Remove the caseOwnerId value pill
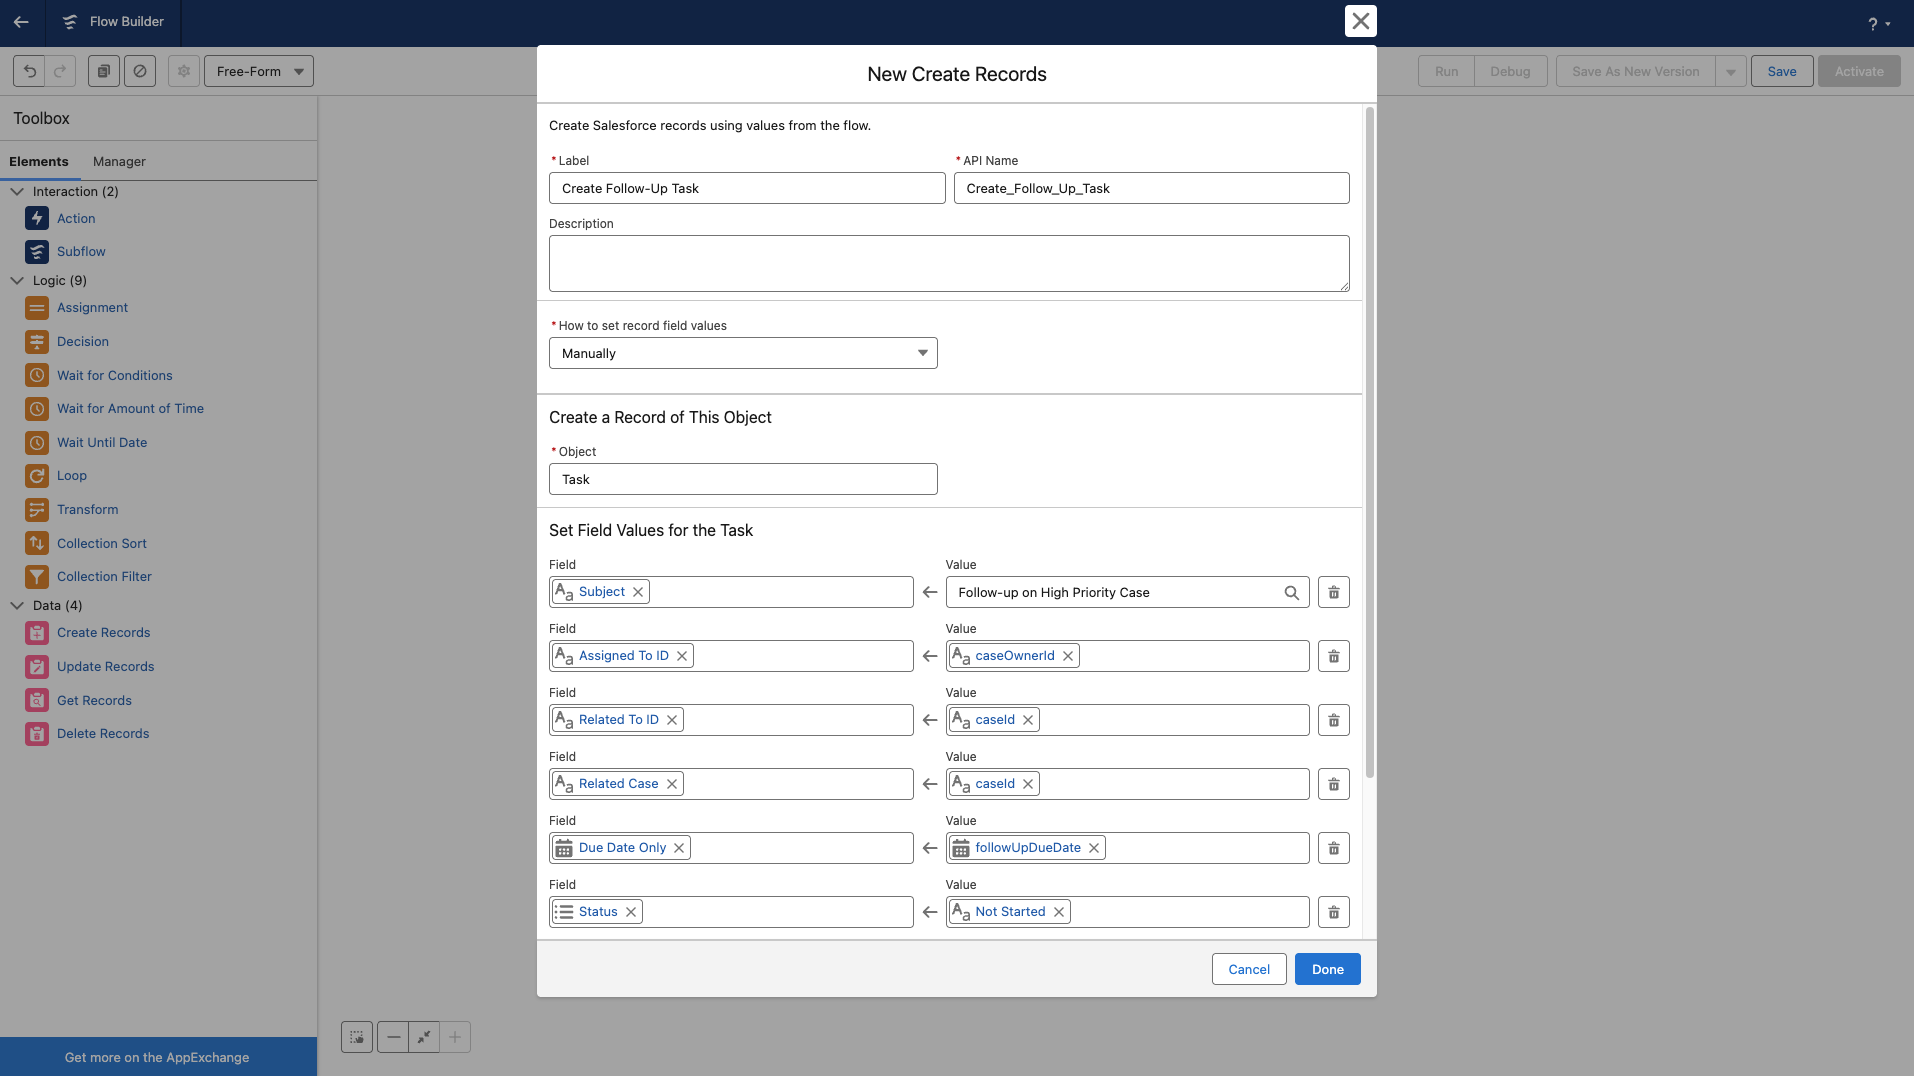 1068,656
